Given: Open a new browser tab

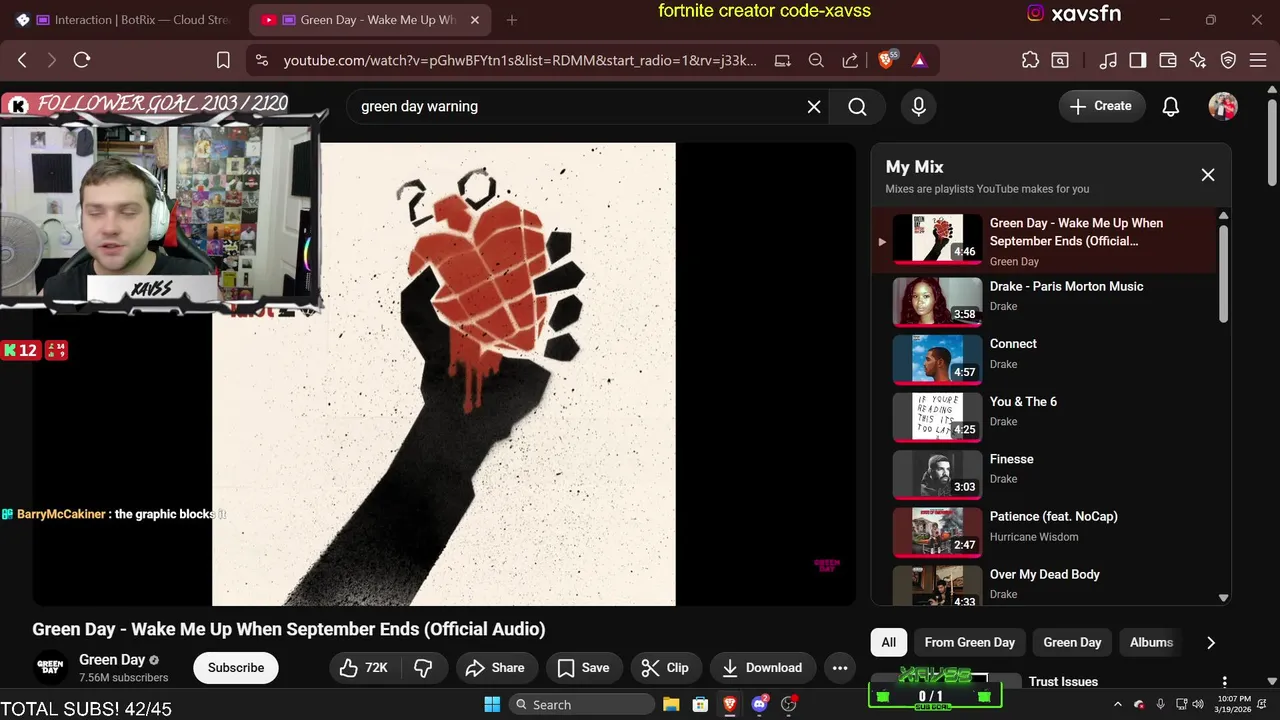Looking at the screenshot, I should click(512, 20).
